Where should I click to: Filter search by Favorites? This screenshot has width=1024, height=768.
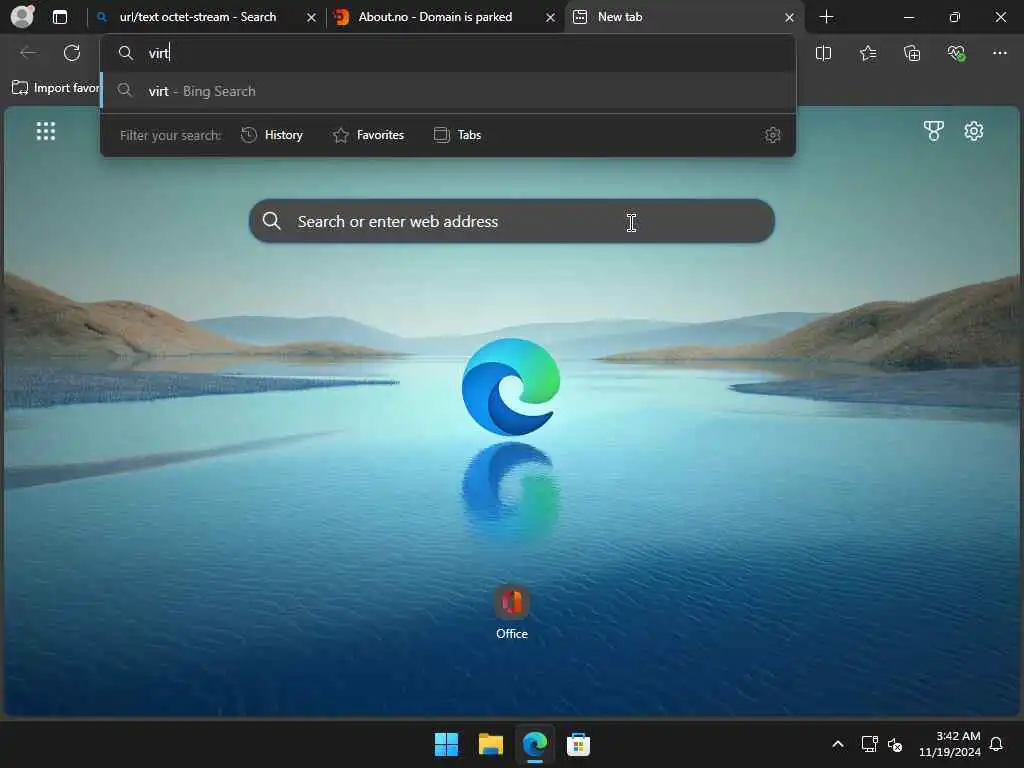tap(368, 135)
